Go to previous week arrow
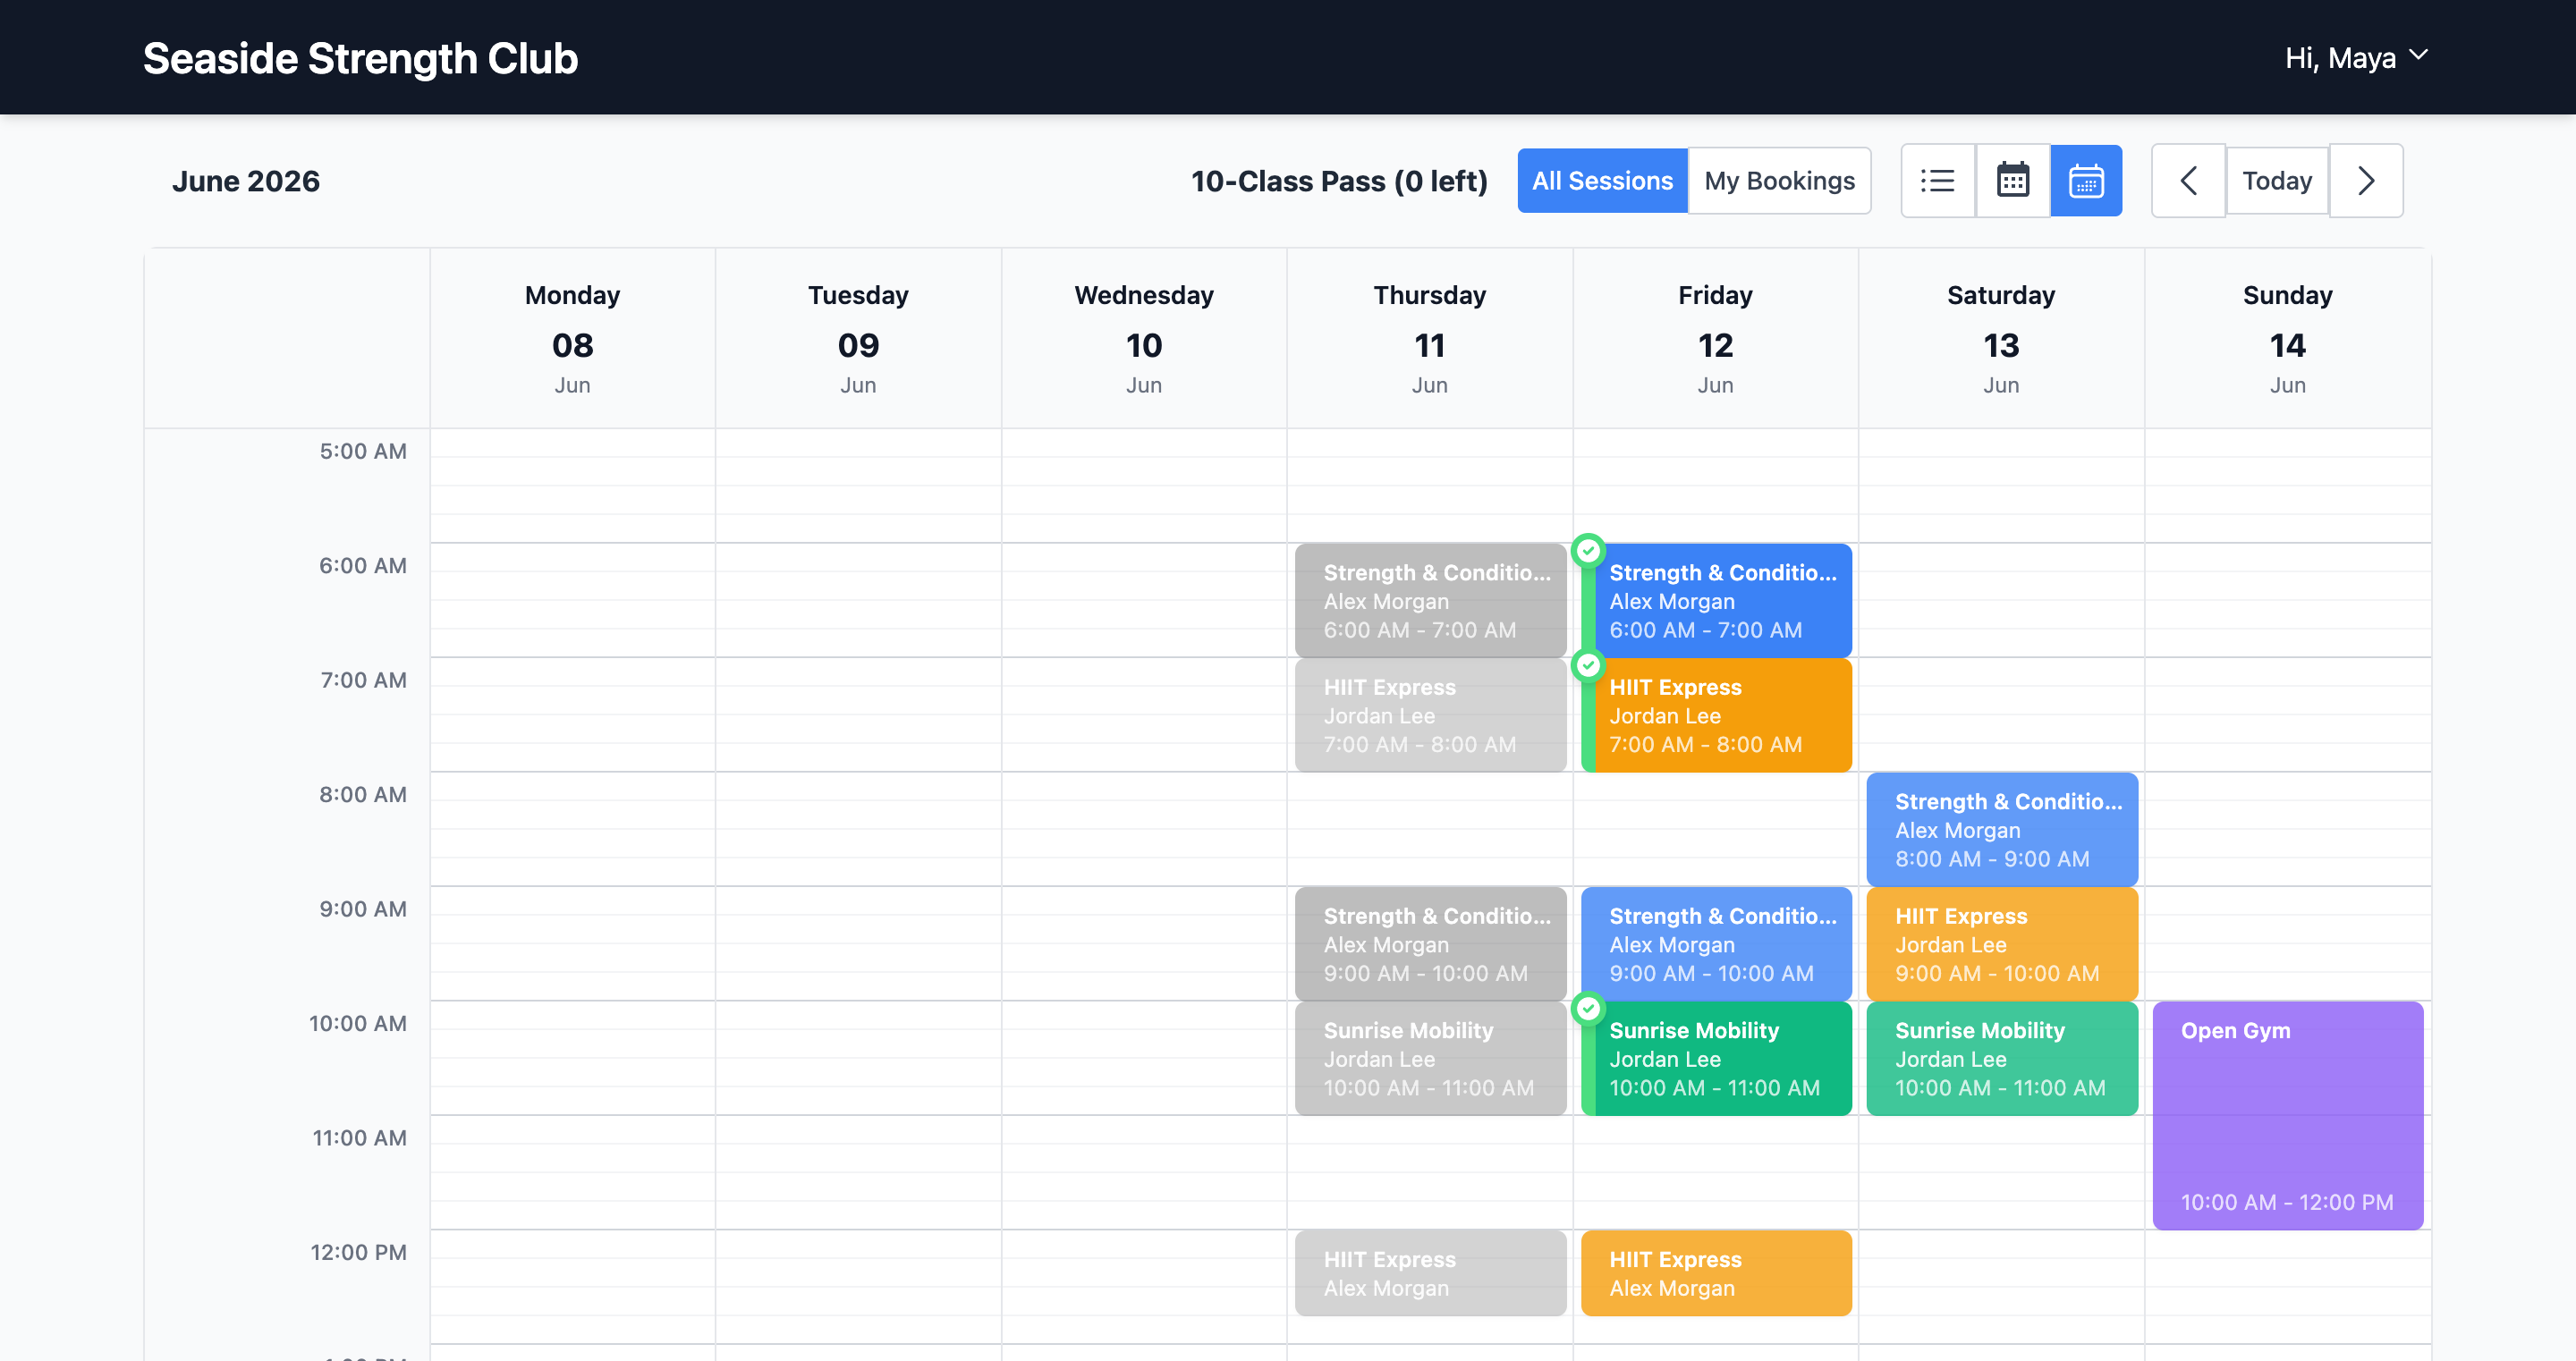Image resolution: width=2576 pixels, height=1361 pixels. pyautogui.click(x=2188, y=181)
